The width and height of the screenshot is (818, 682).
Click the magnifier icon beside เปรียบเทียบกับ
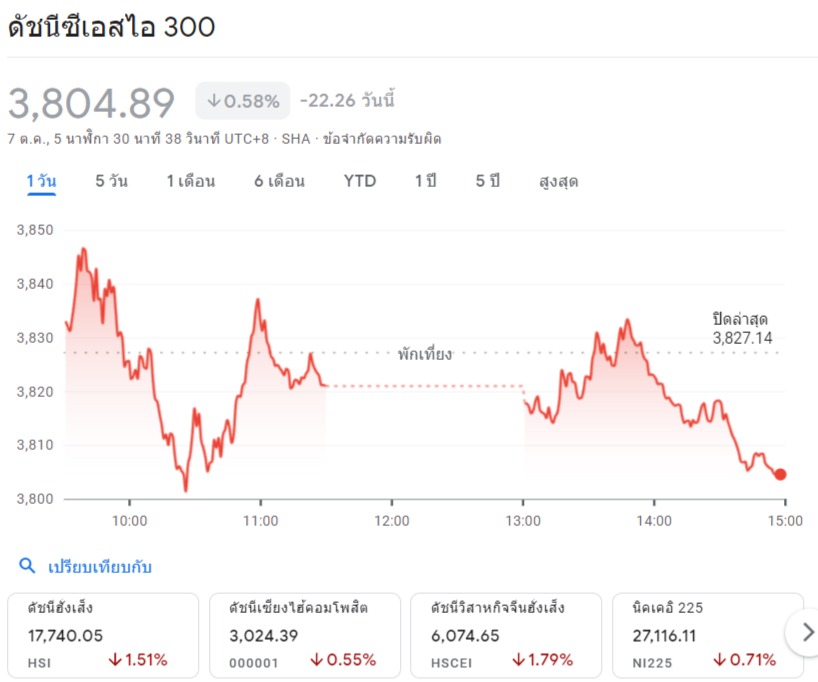pyautogui.click(x=27, y=567)
